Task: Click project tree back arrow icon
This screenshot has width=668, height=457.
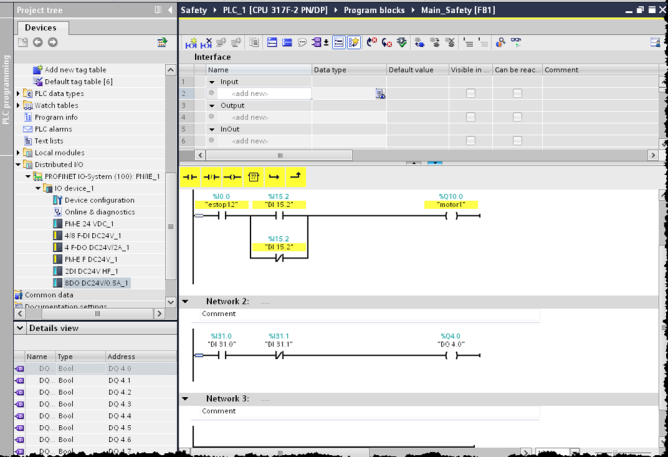Action: (x=38, y=42)
